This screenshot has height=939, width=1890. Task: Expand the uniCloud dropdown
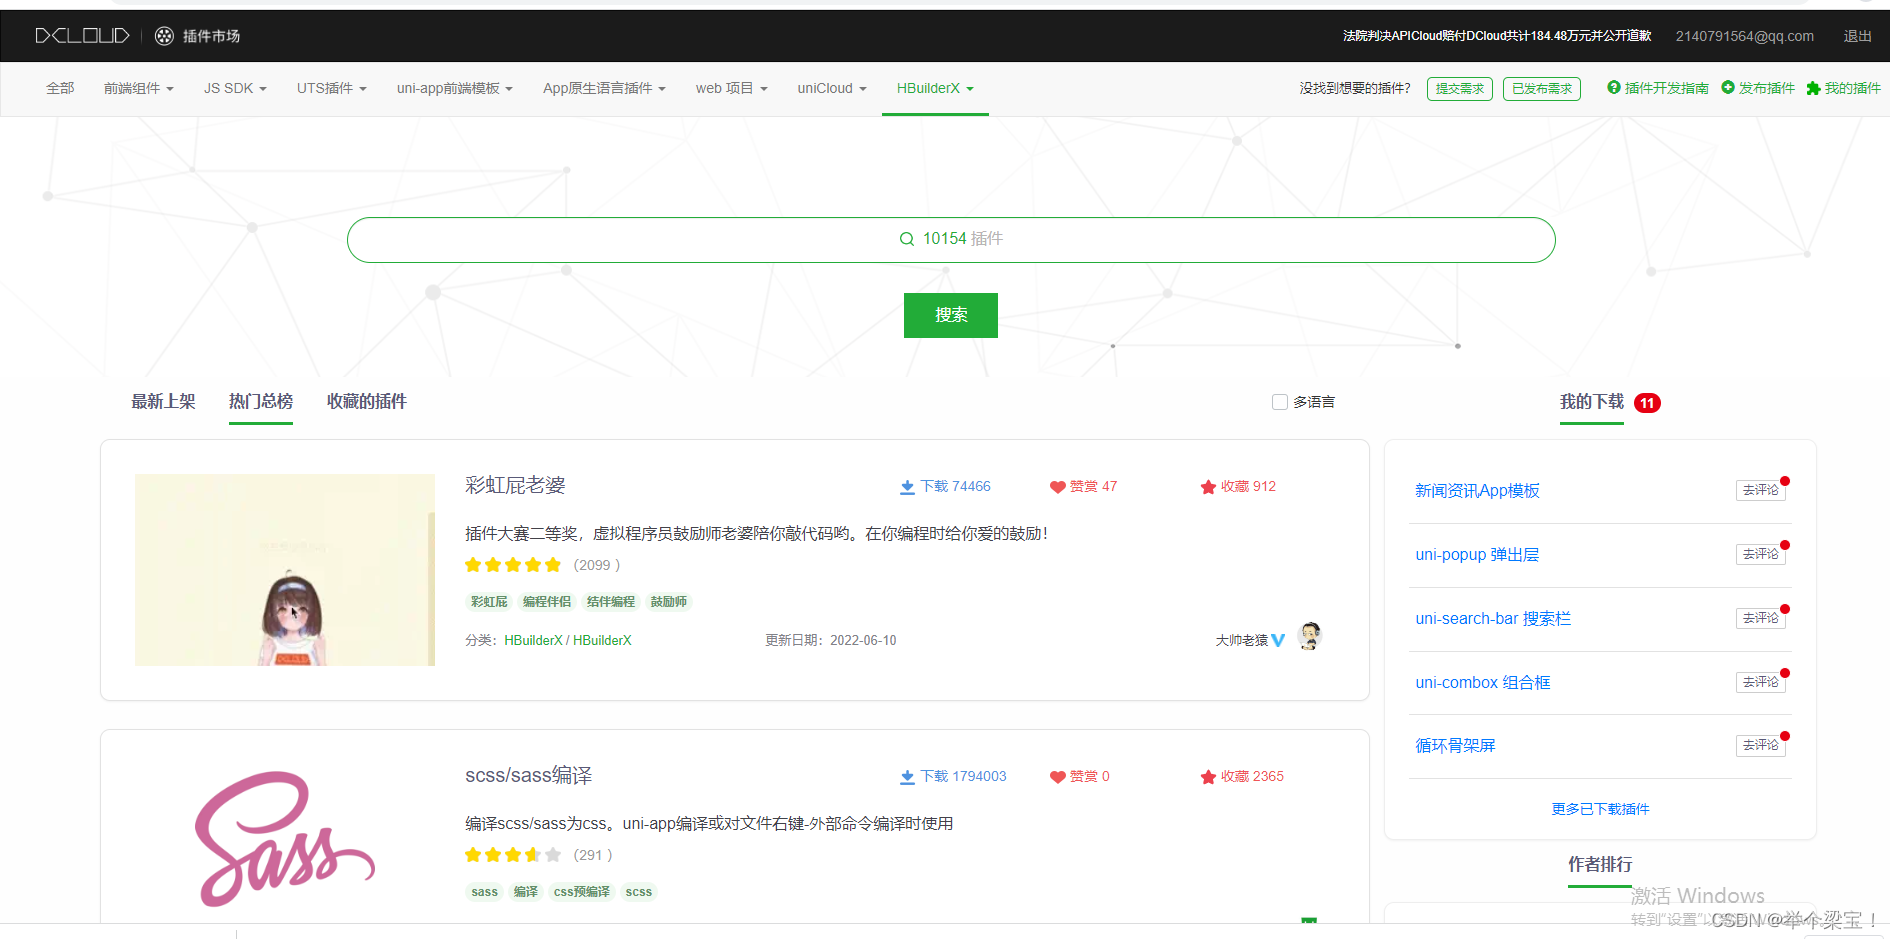pos(832,88)
